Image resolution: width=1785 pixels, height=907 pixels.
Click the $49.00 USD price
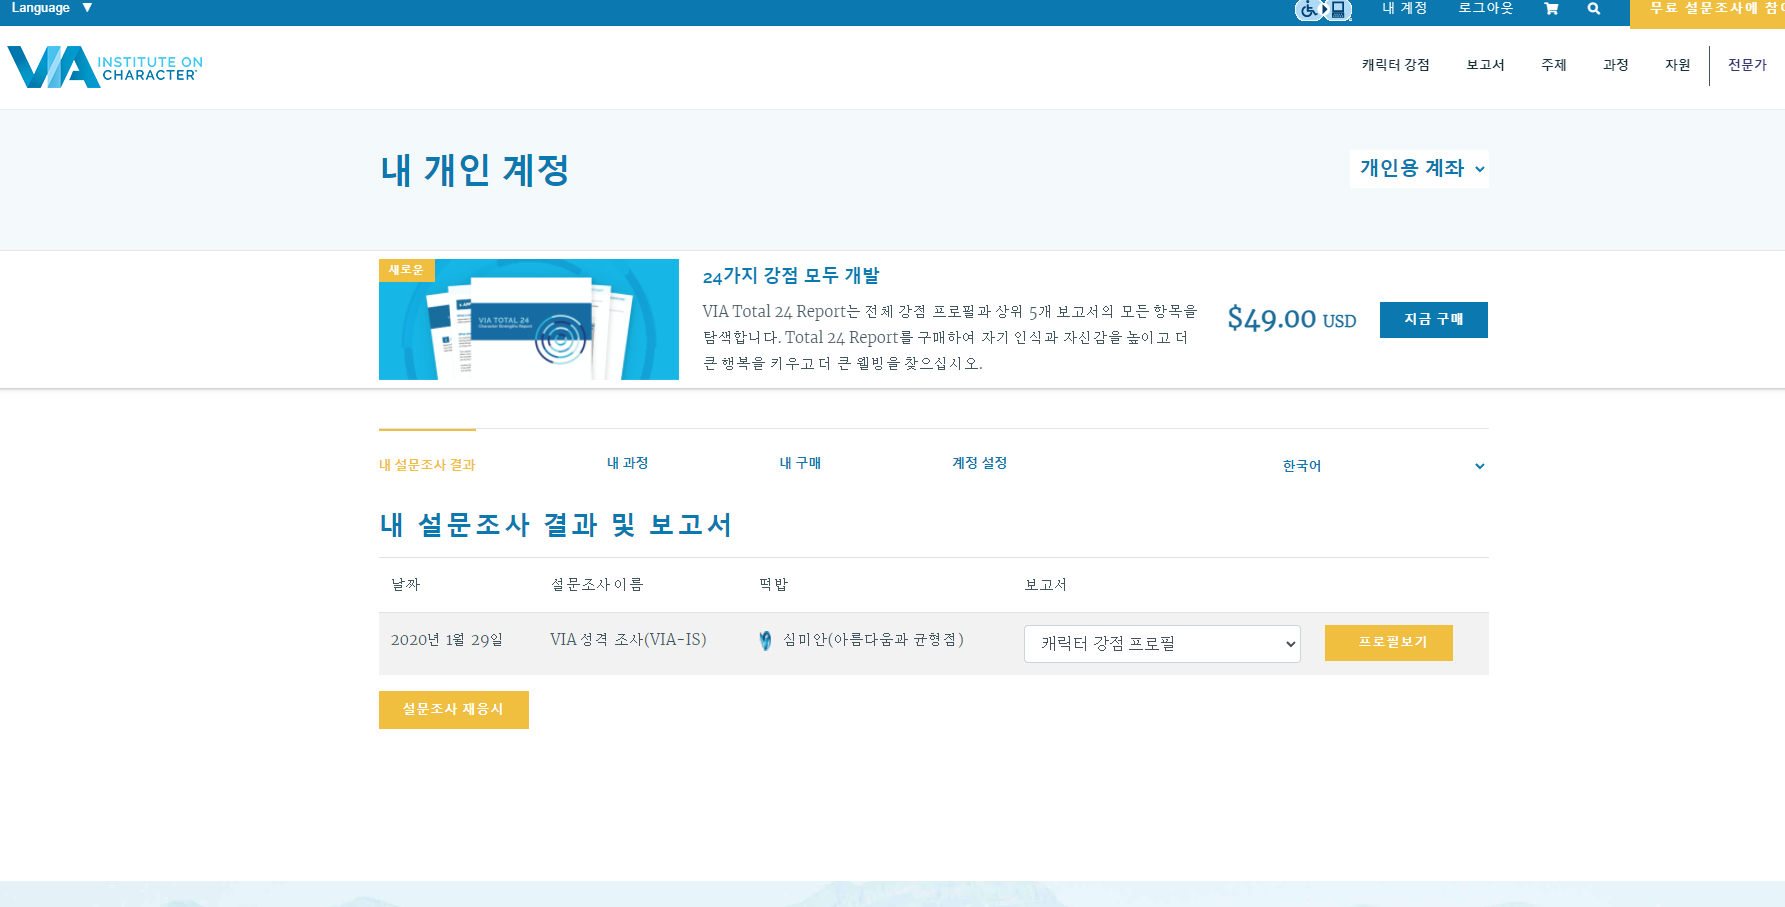coord(1291,320)
